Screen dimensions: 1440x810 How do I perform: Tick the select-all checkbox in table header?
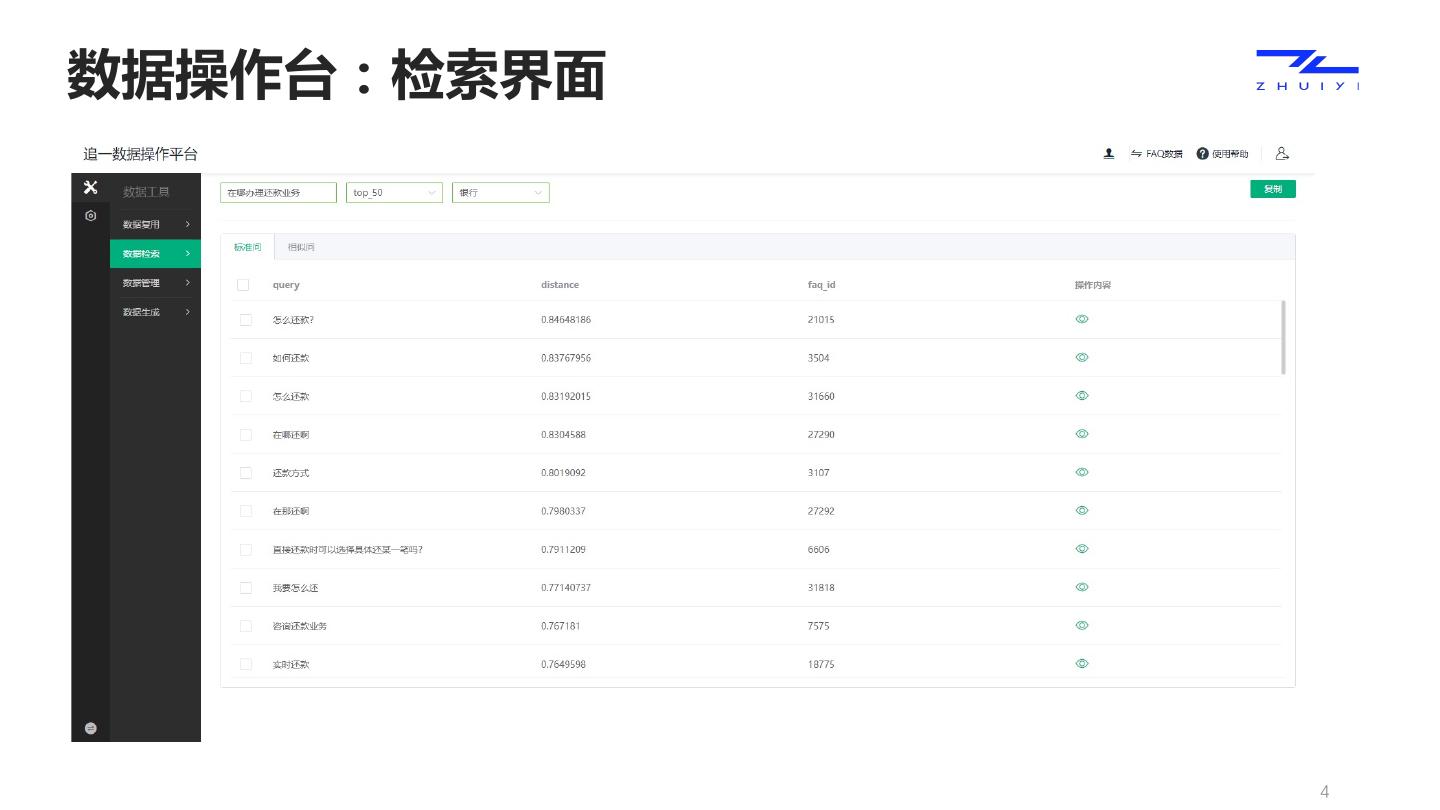pos(243,285)
